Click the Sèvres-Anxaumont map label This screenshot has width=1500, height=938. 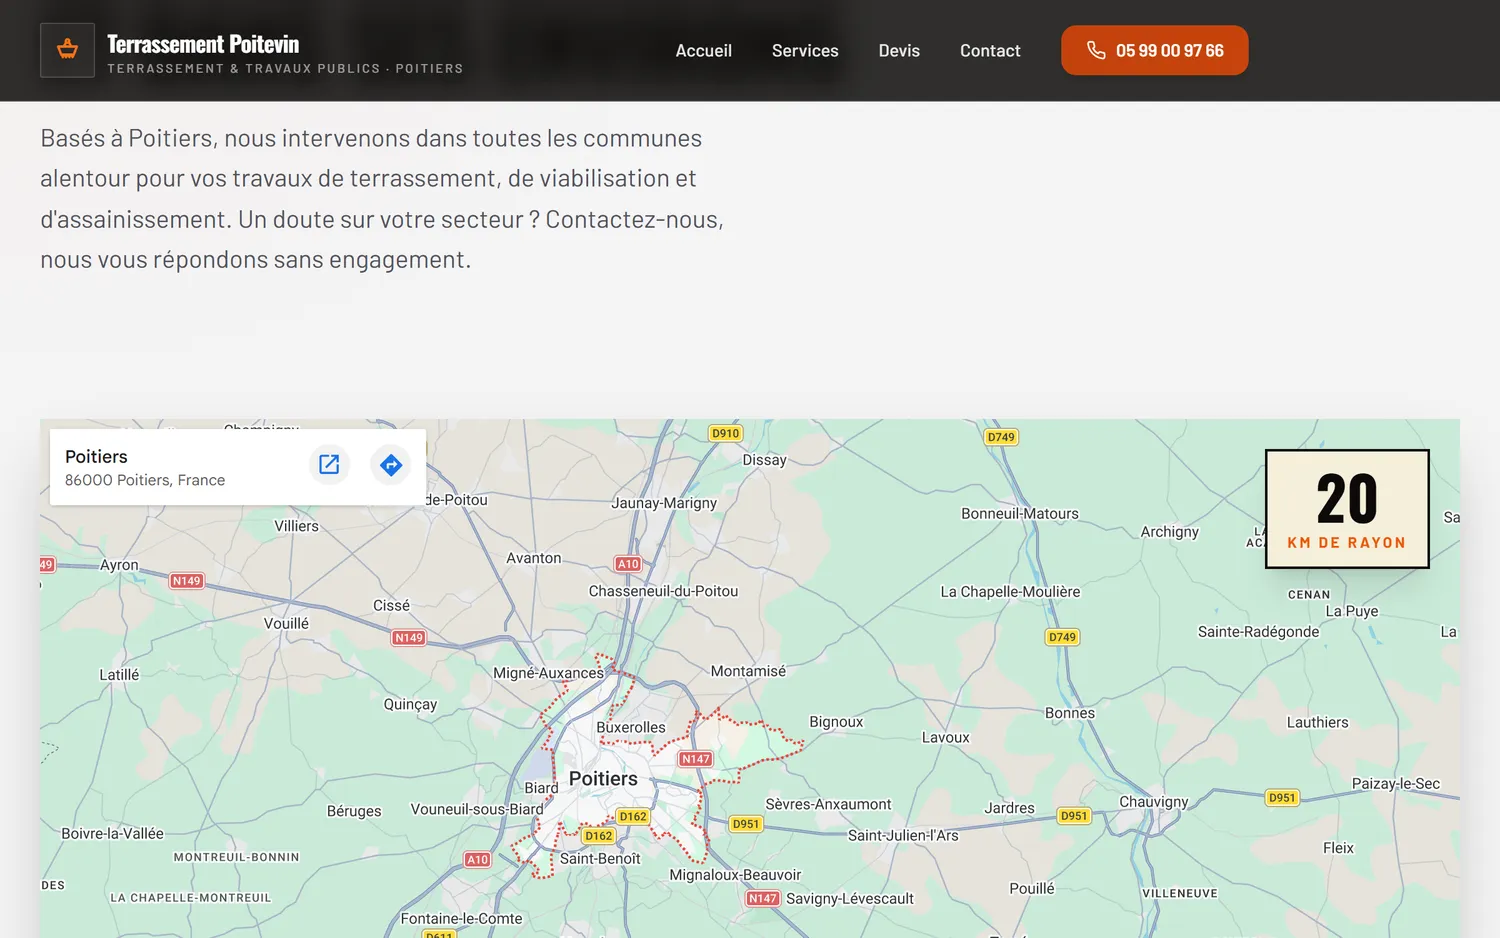(x=828, y=804)
